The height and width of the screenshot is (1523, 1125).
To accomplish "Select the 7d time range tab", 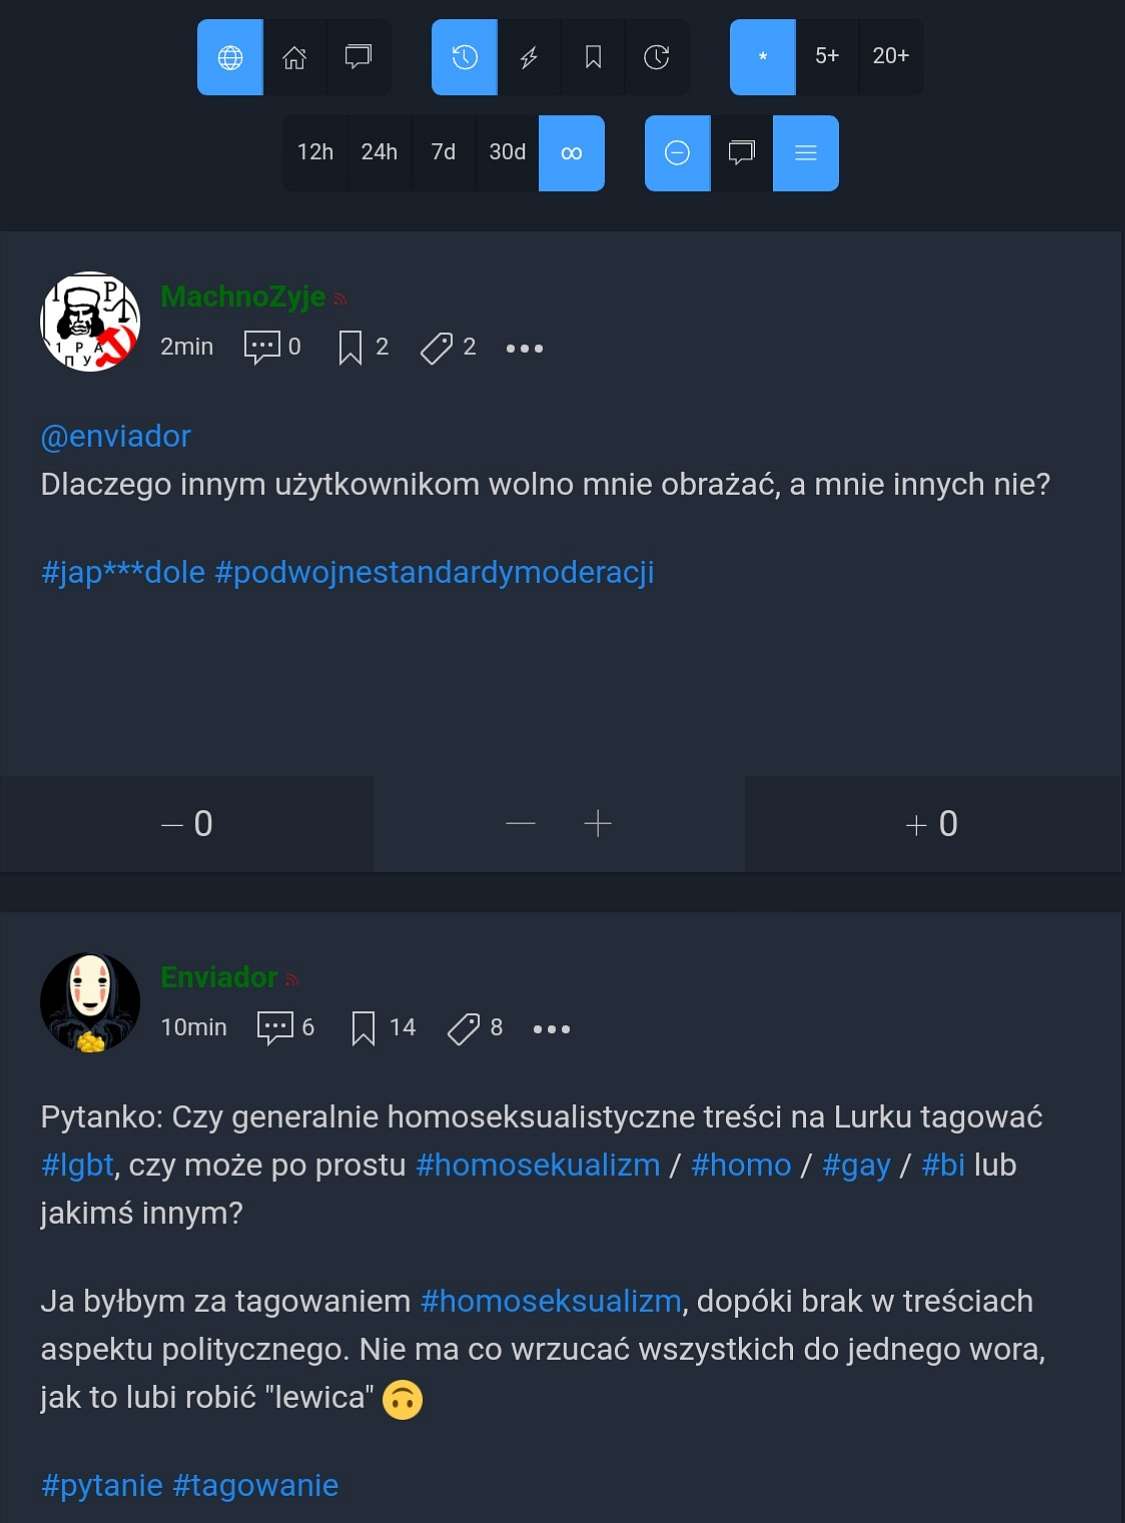I will click(x=443, y=153).
